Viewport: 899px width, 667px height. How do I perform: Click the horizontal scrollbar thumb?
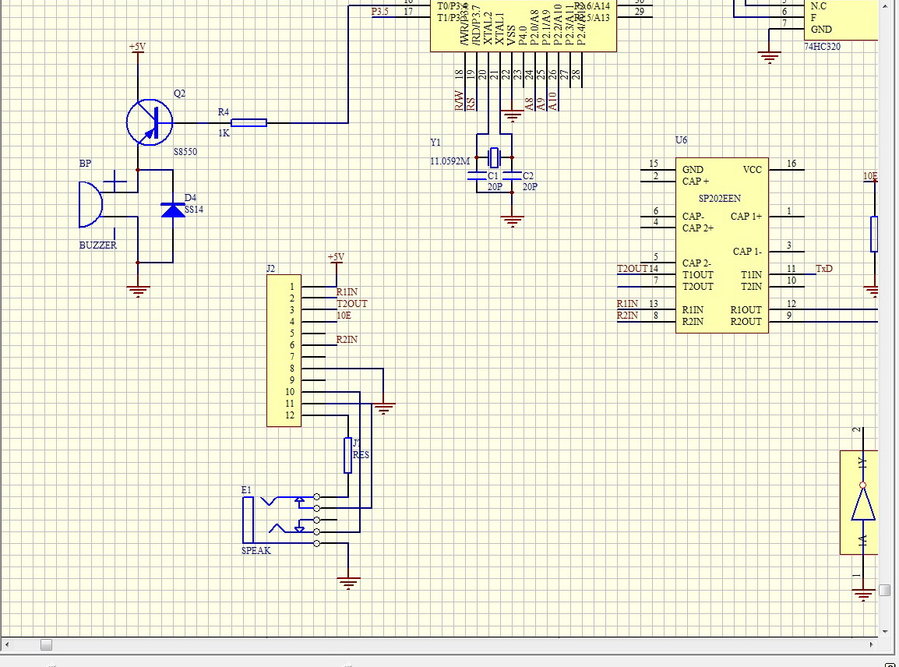45,644
